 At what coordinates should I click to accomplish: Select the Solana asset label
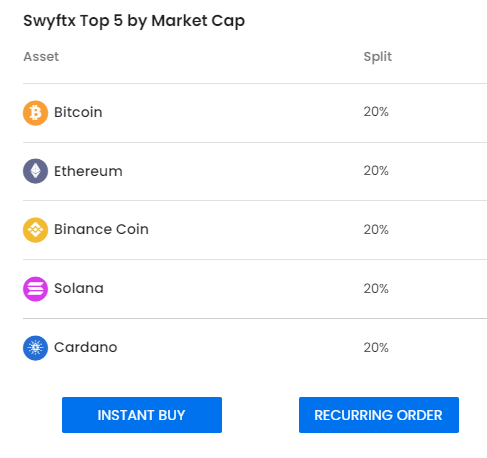pyautogui.click(x=79, y=288)
